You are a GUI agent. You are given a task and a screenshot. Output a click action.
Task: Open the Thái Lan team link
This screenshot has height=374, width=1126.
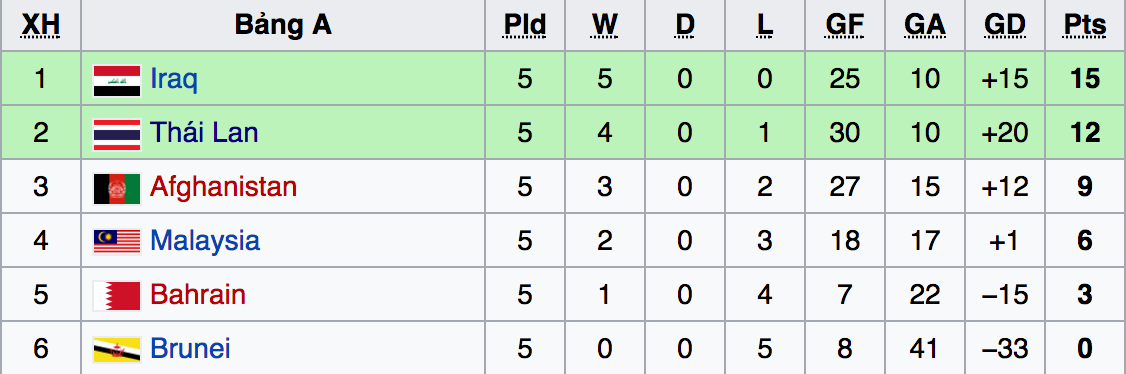(204, 133)
